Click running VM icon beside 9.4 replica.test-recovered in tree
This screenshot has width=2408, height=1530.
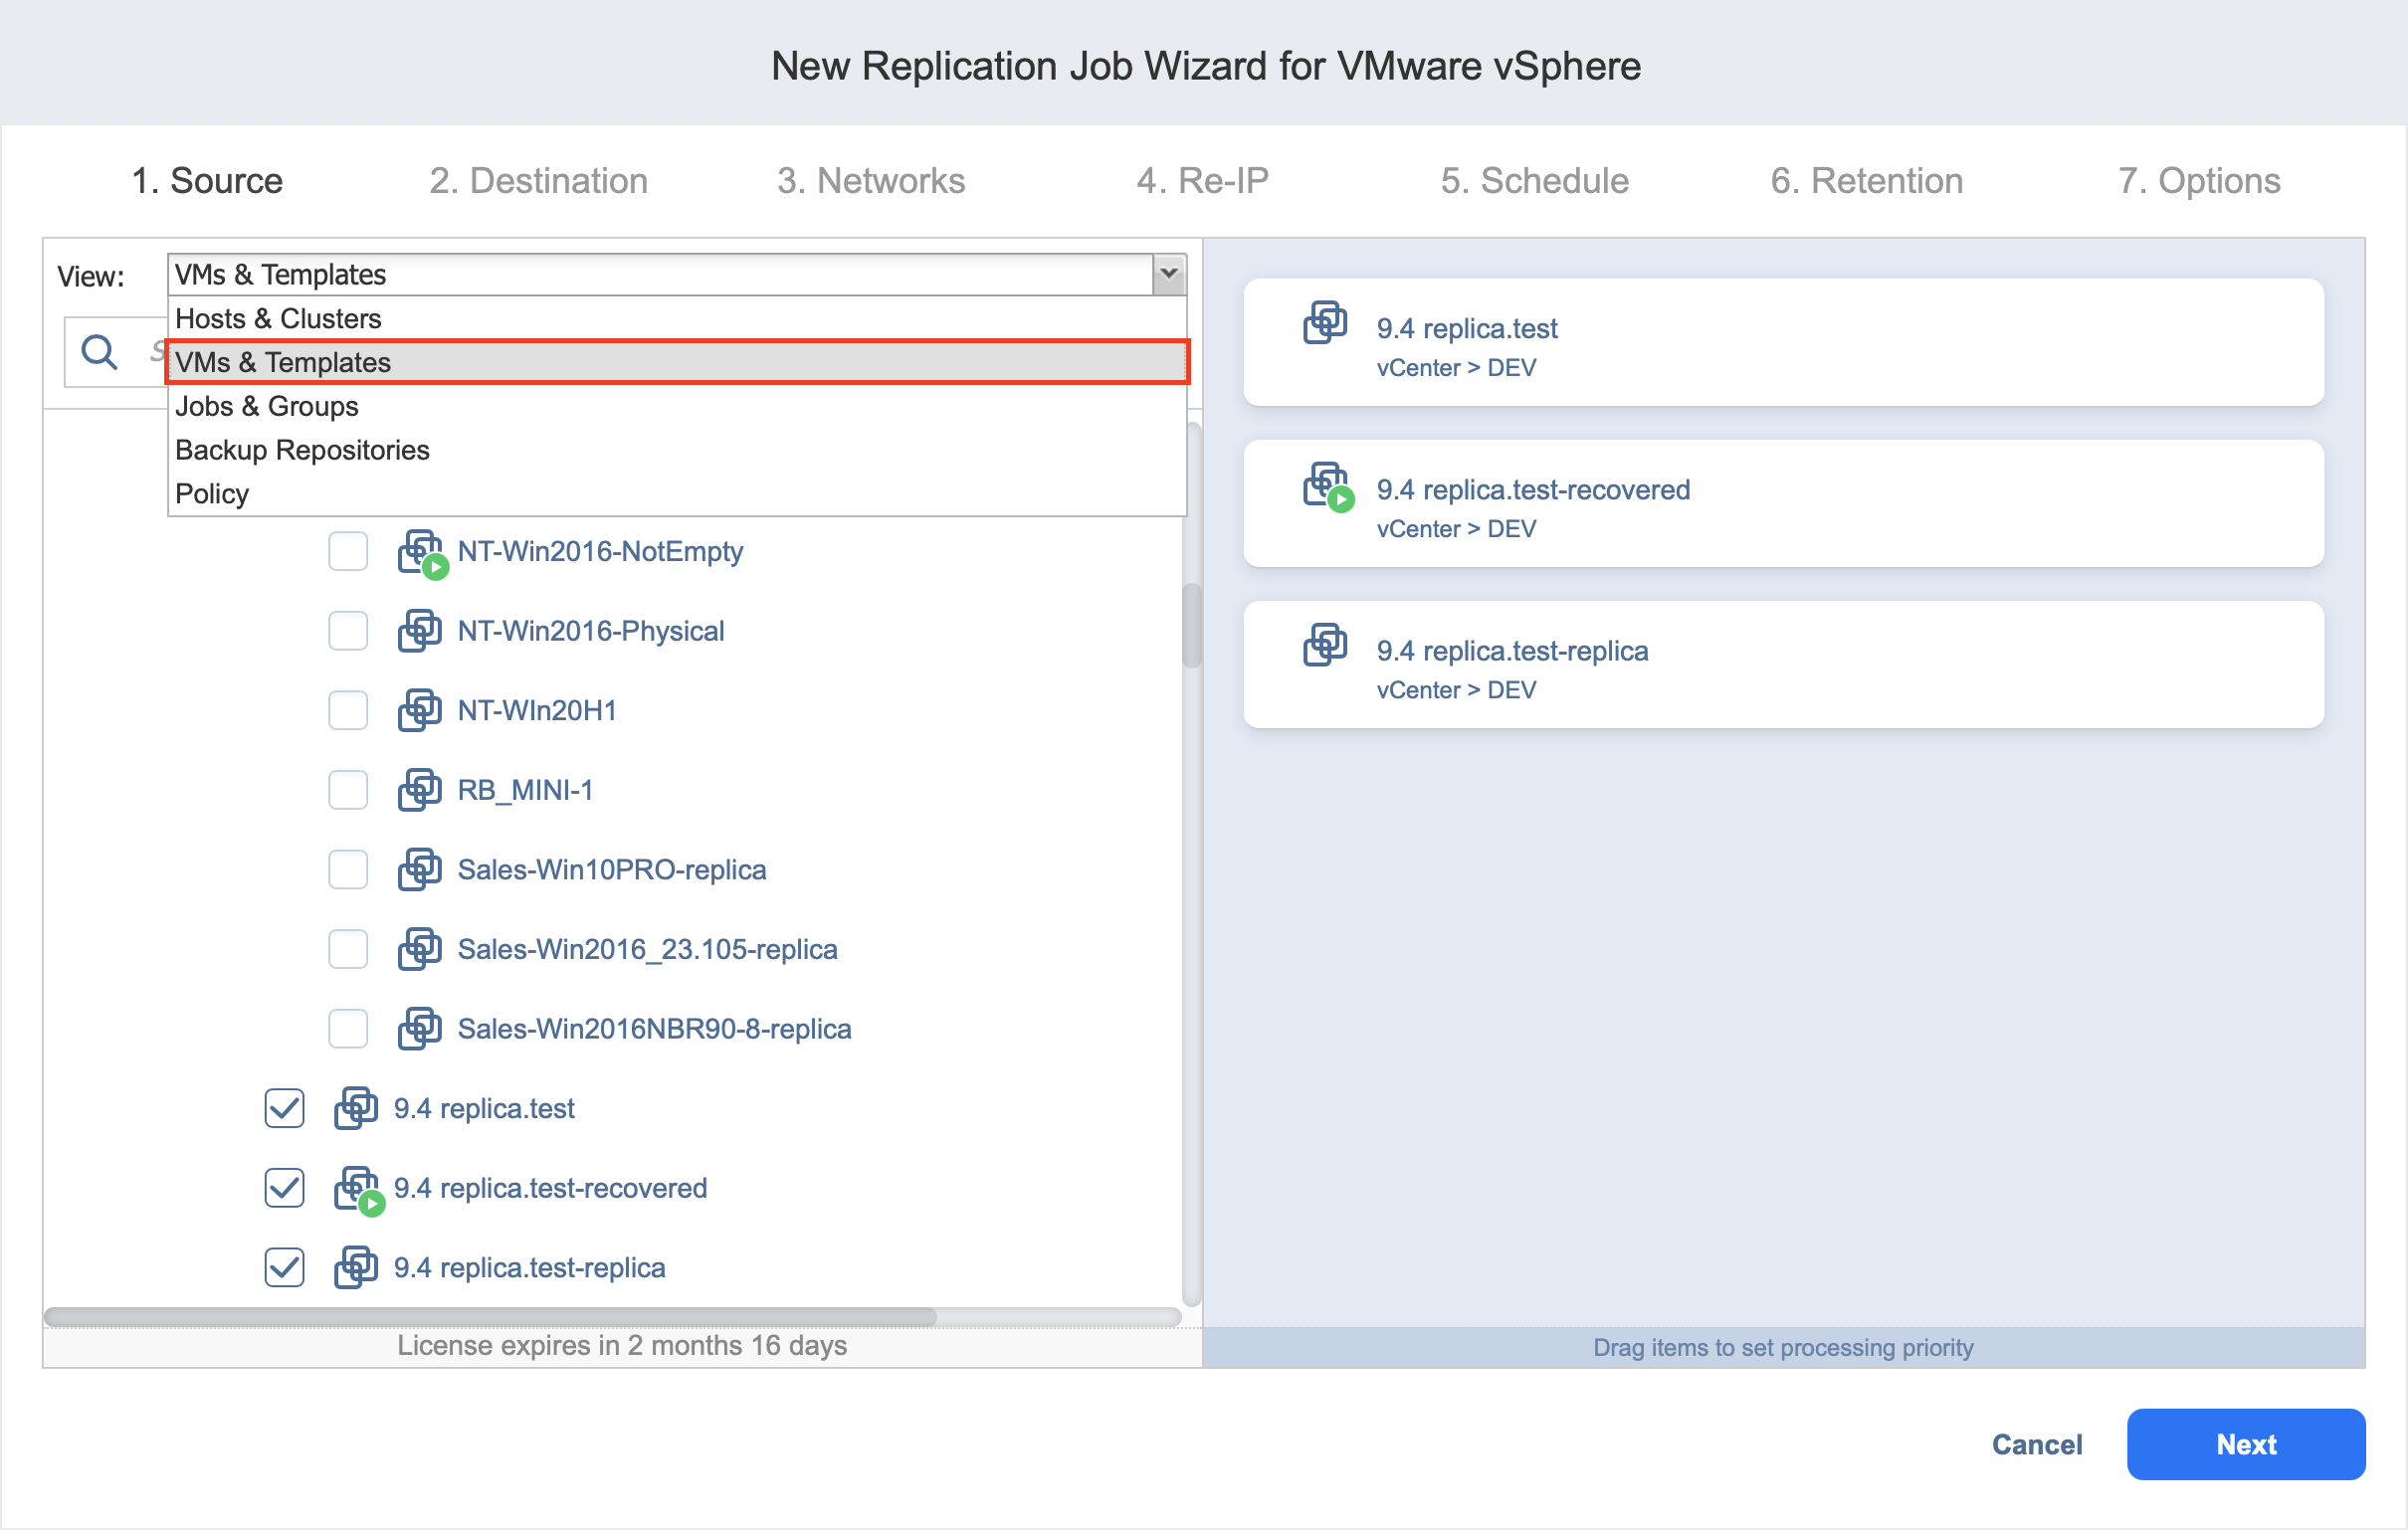click(x=358, y=1190)
